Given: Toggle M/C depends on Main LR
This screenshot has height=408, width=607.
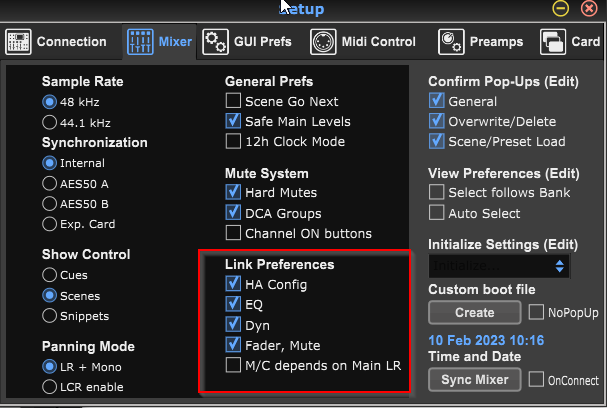Looking at the screenshot, I should [233, 365].
